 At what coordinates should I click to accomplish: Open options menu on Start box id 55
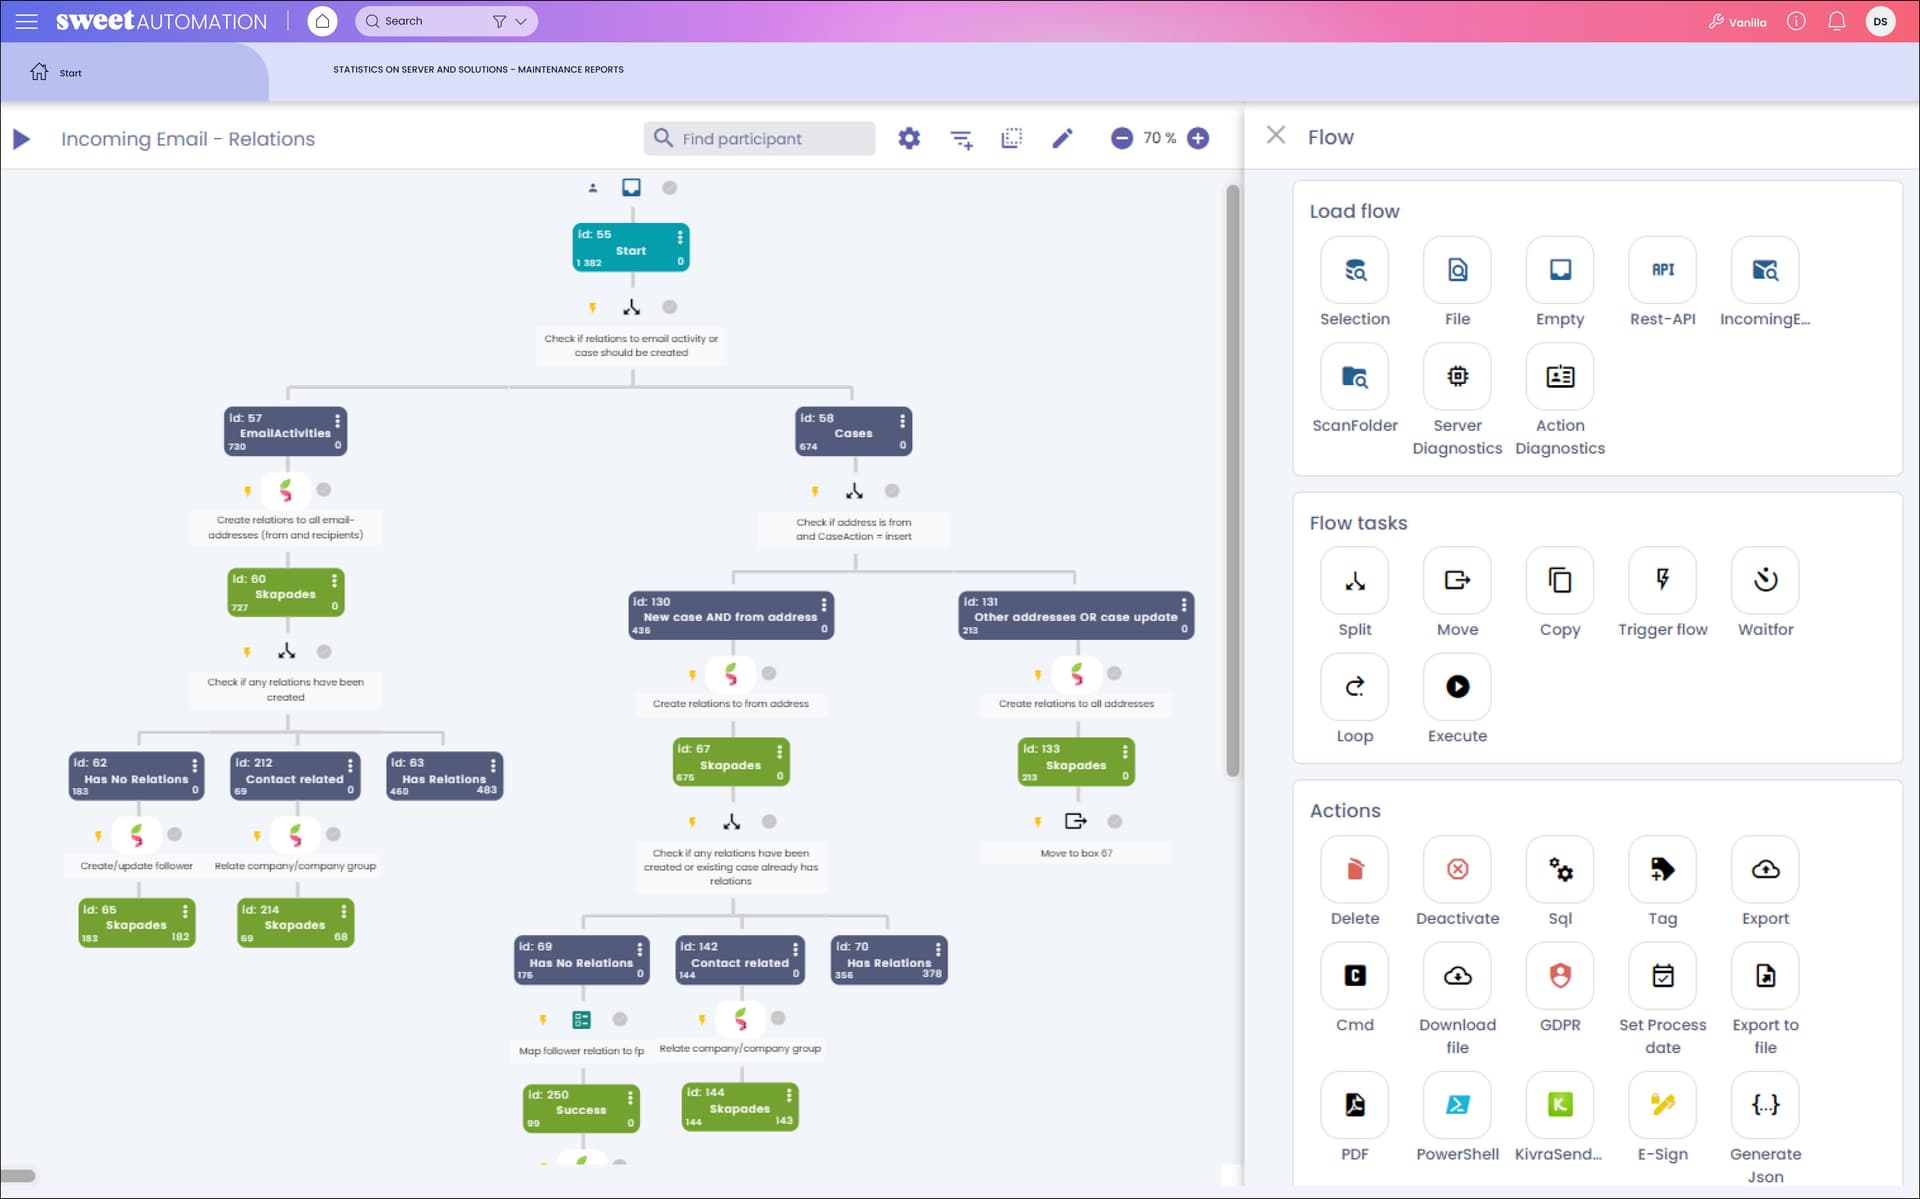pos(680,237)
